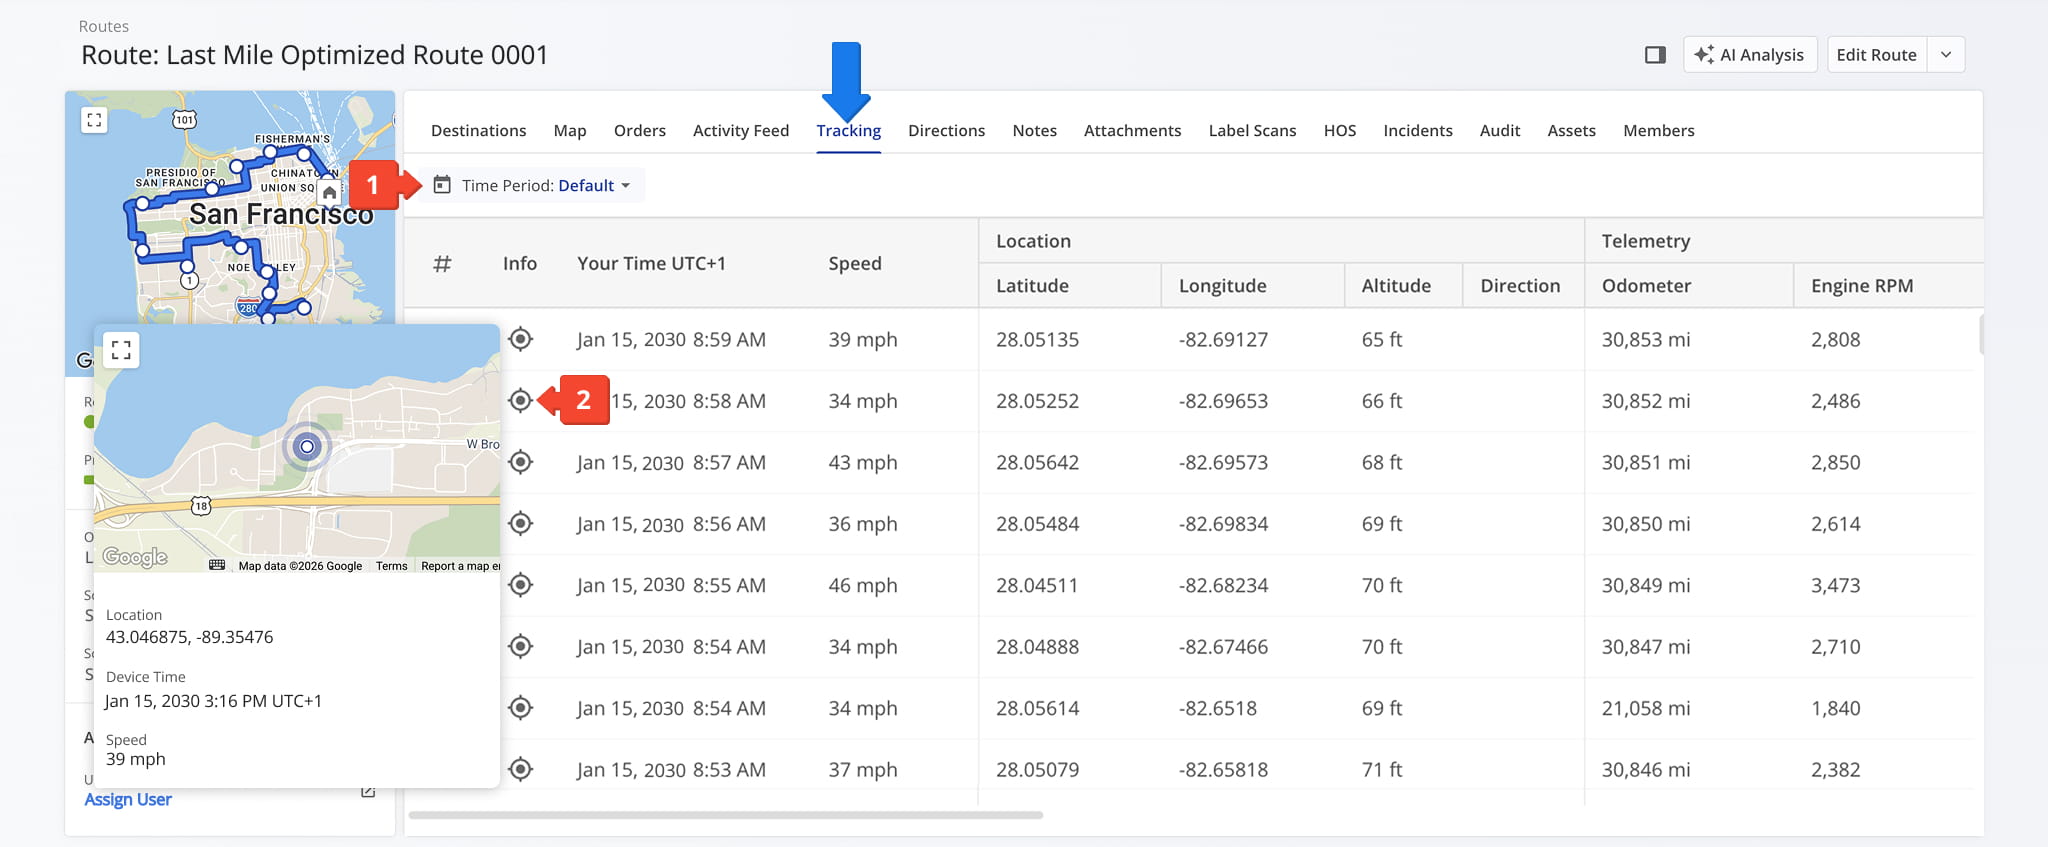Screen dimensions: 2048x847
Task: Click location target icon in 8:53 AM row
Action: coord(520,769)
